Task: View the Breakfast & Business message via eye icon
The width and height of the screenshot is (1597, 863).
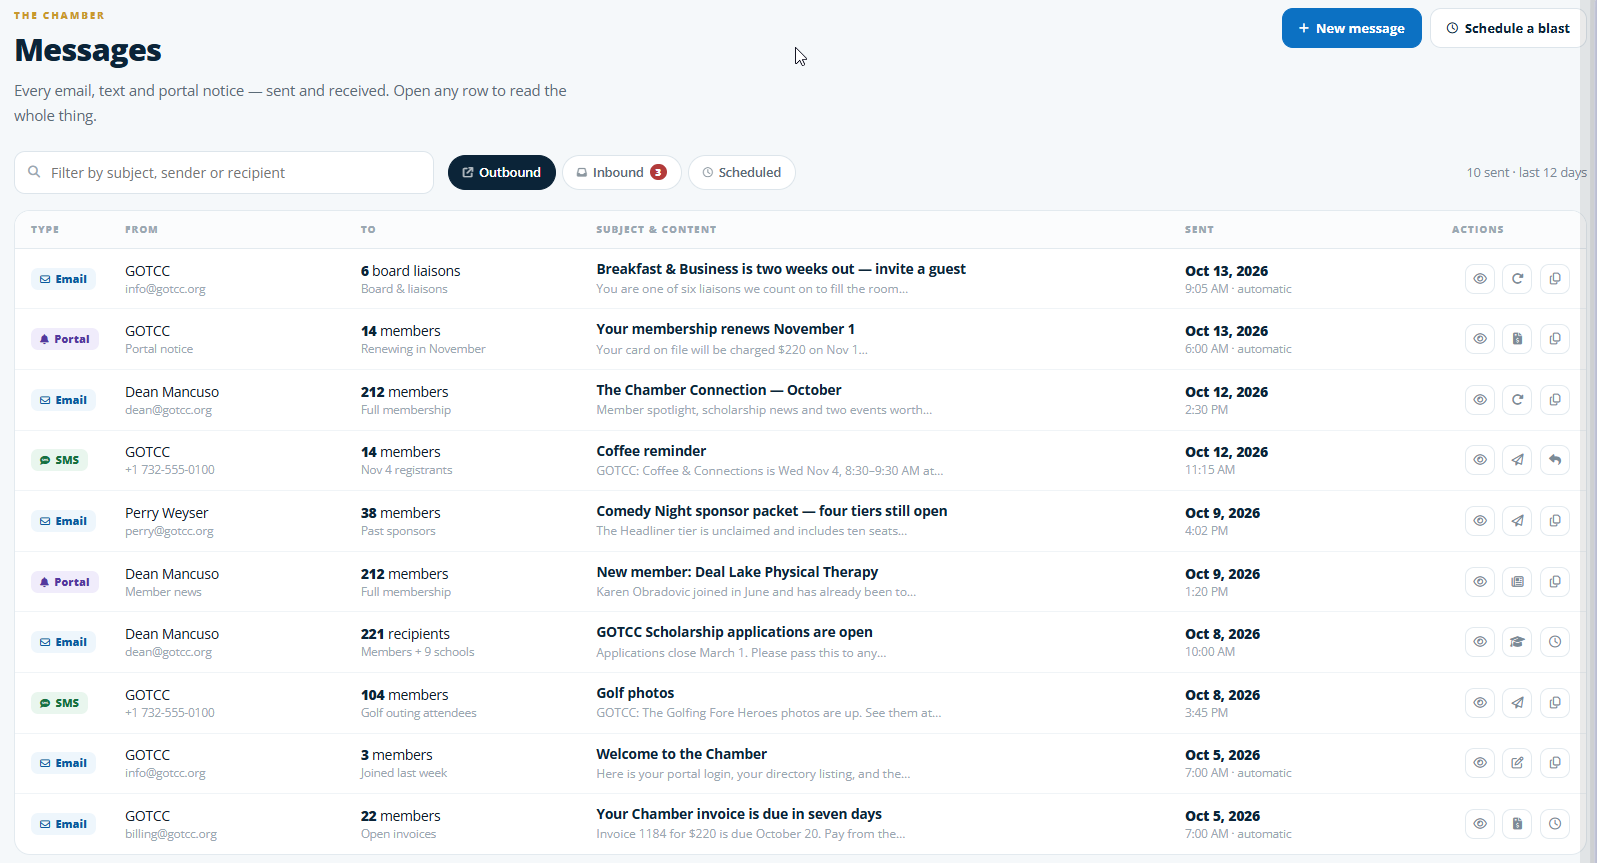Action: point(1480,279)
